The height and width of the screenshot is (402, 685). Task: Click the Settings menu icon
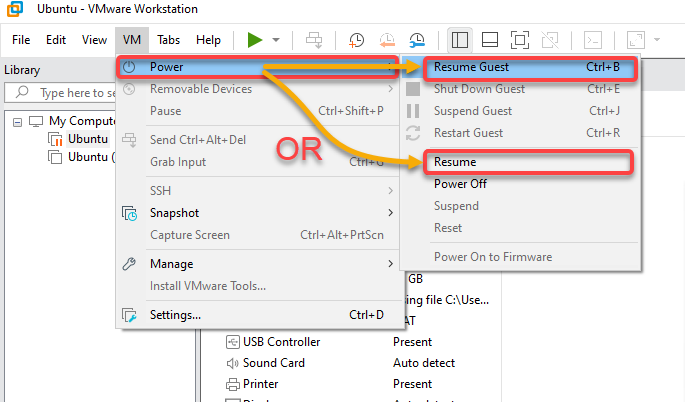point(129,315)
